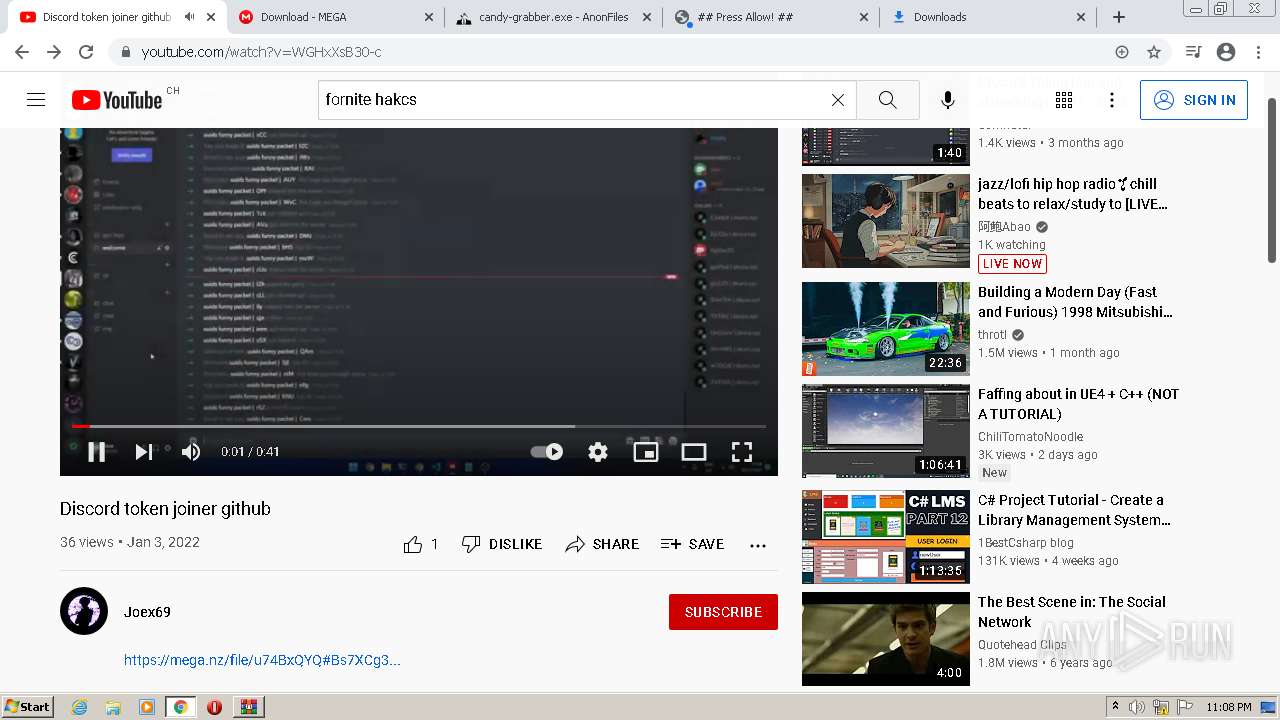The height and width of the screenshot is (720, 1280).
Task: Click install/add icon in address bar
Action: click(1122, 52)
